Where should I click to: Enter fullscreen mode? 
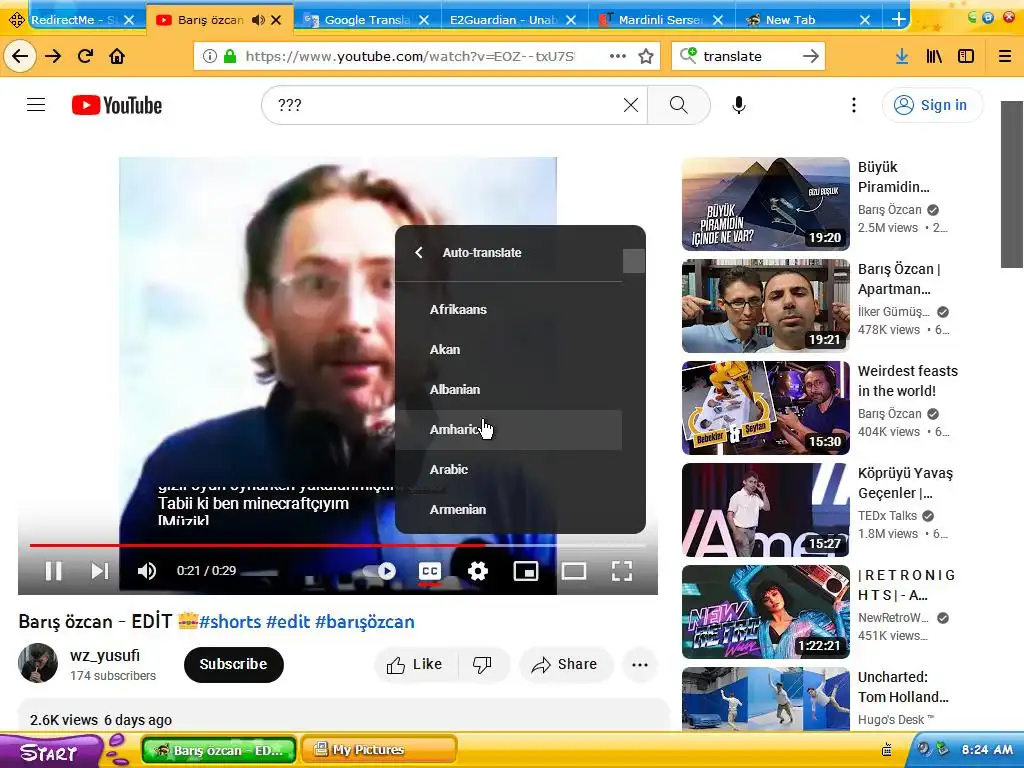pos(622,571)
